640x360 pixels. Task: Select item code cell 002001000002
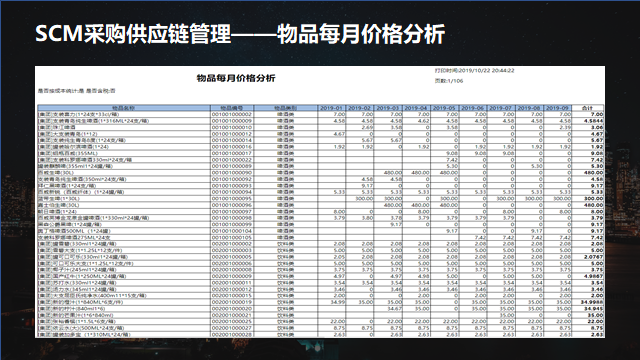pyautogui.click(x=232, y=244)
